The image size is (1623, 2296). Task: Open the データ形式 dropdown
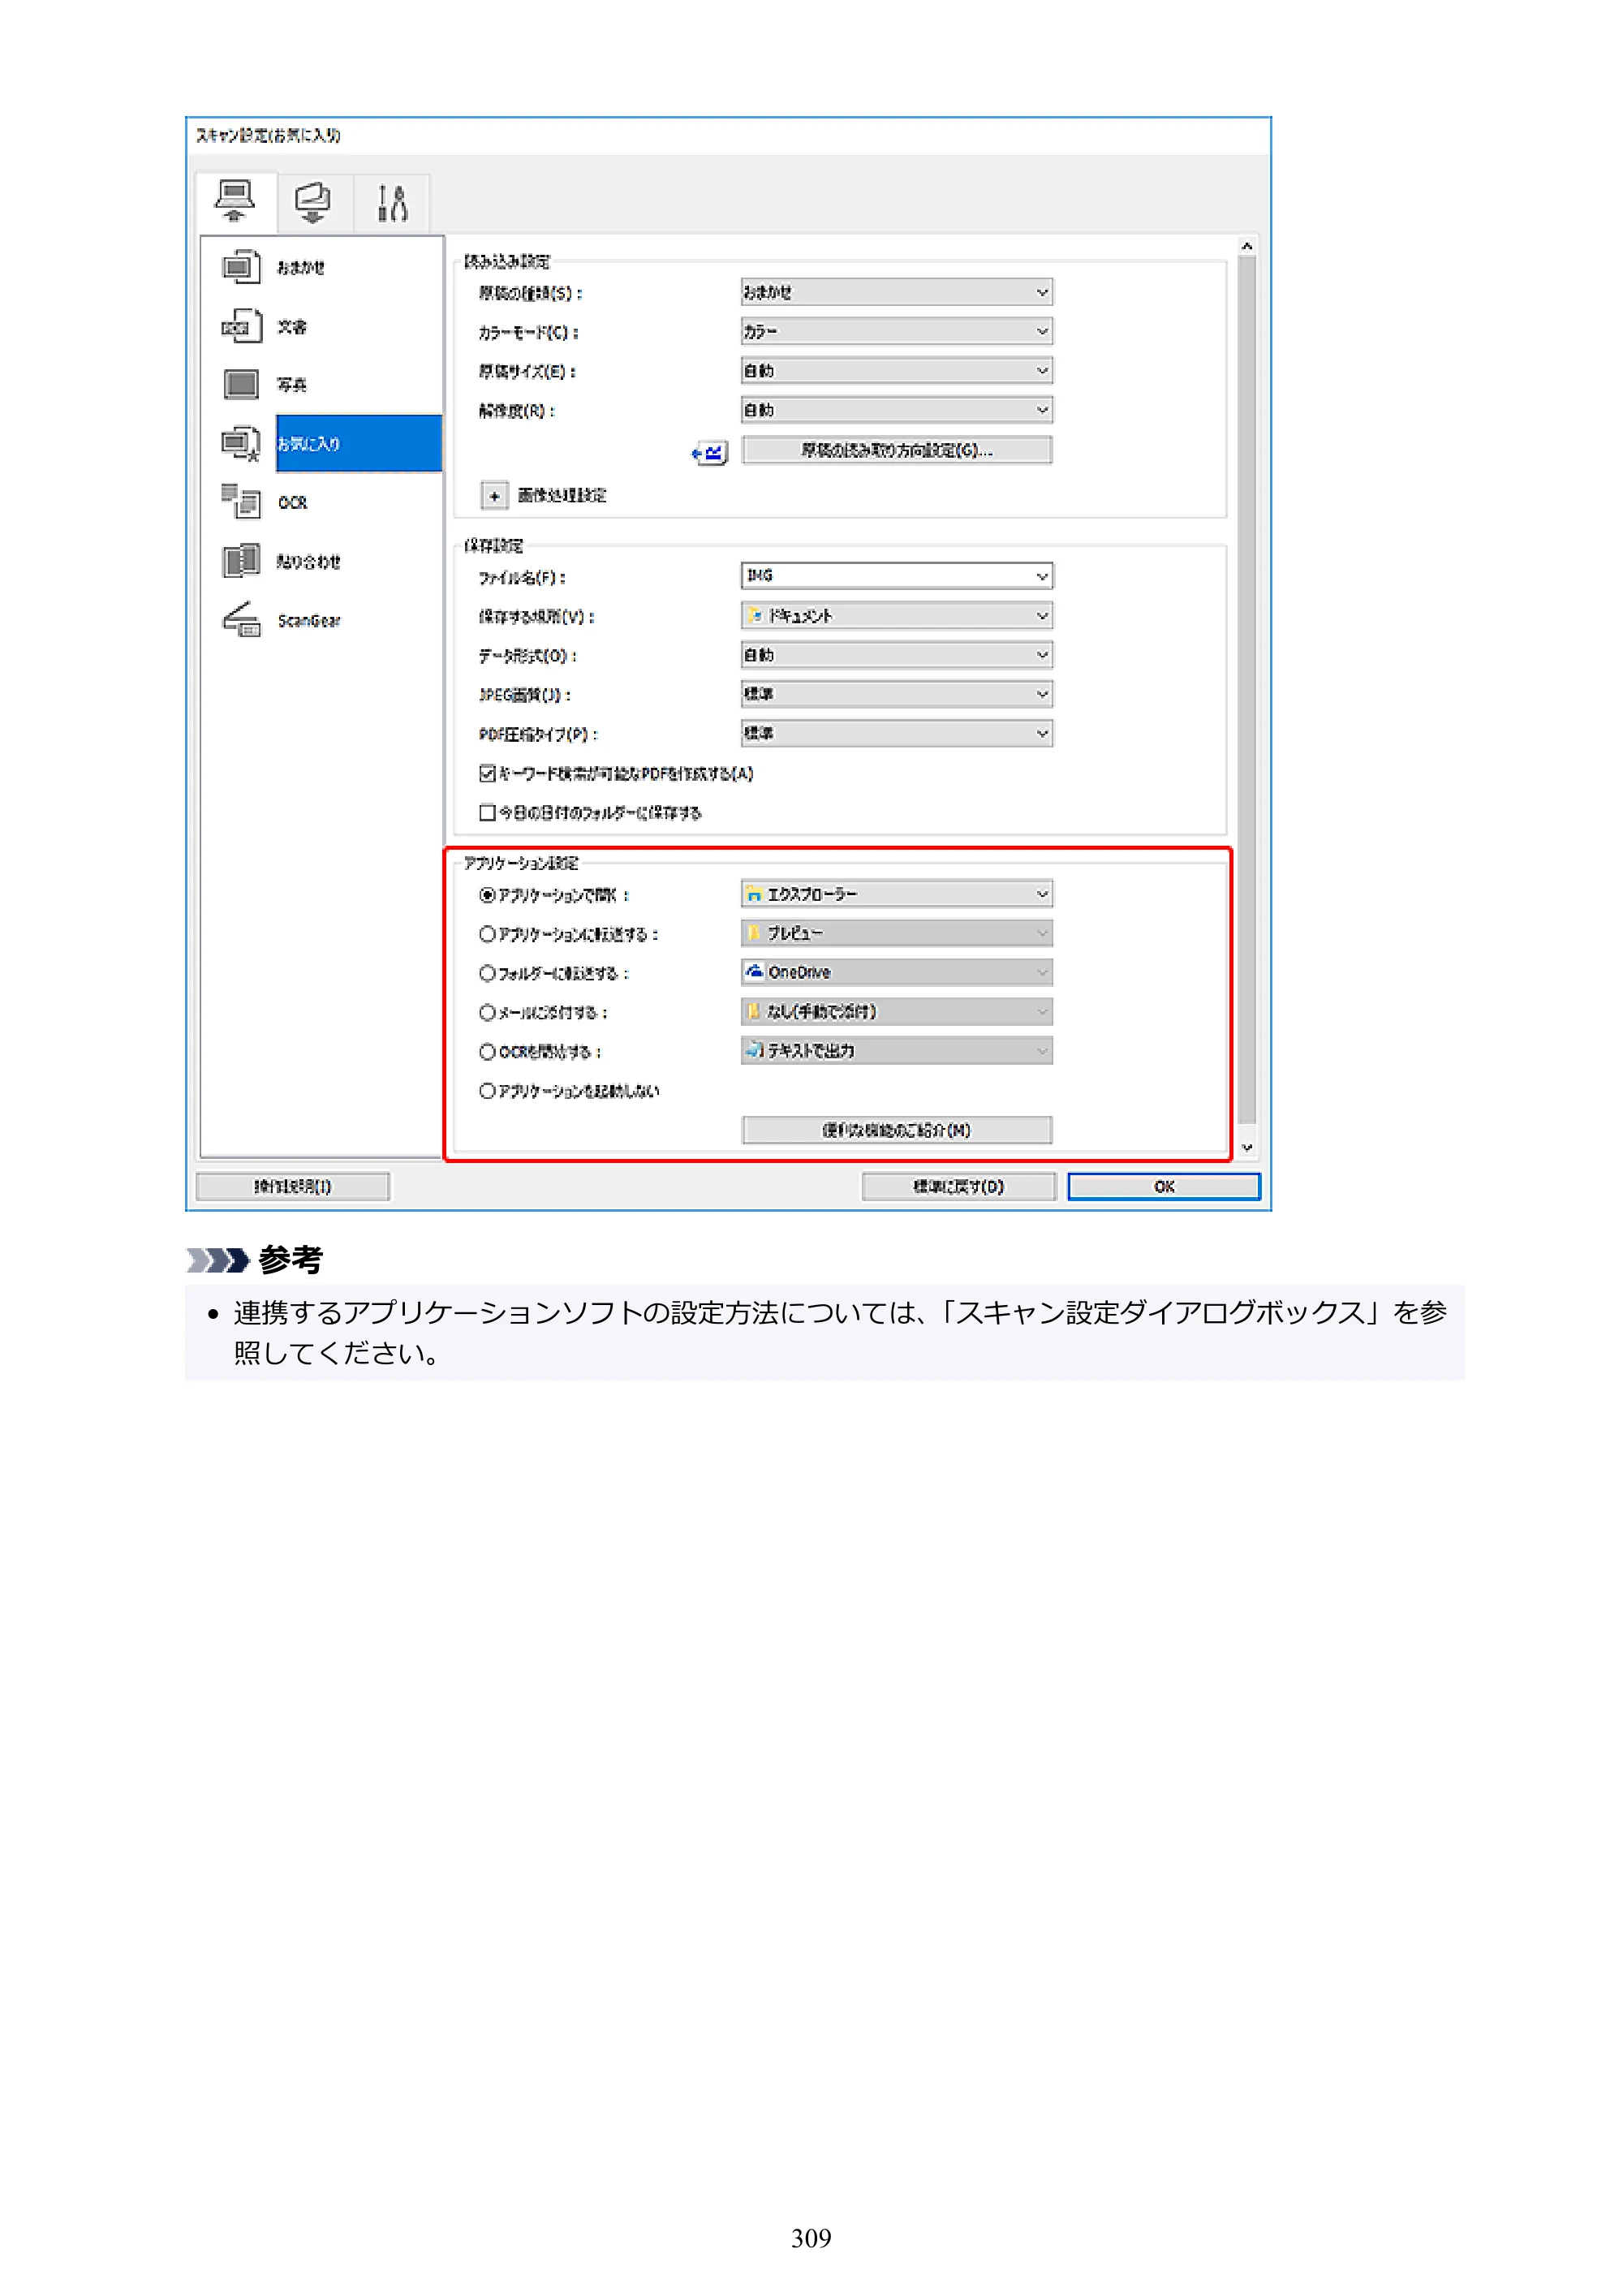coord(896,655)
